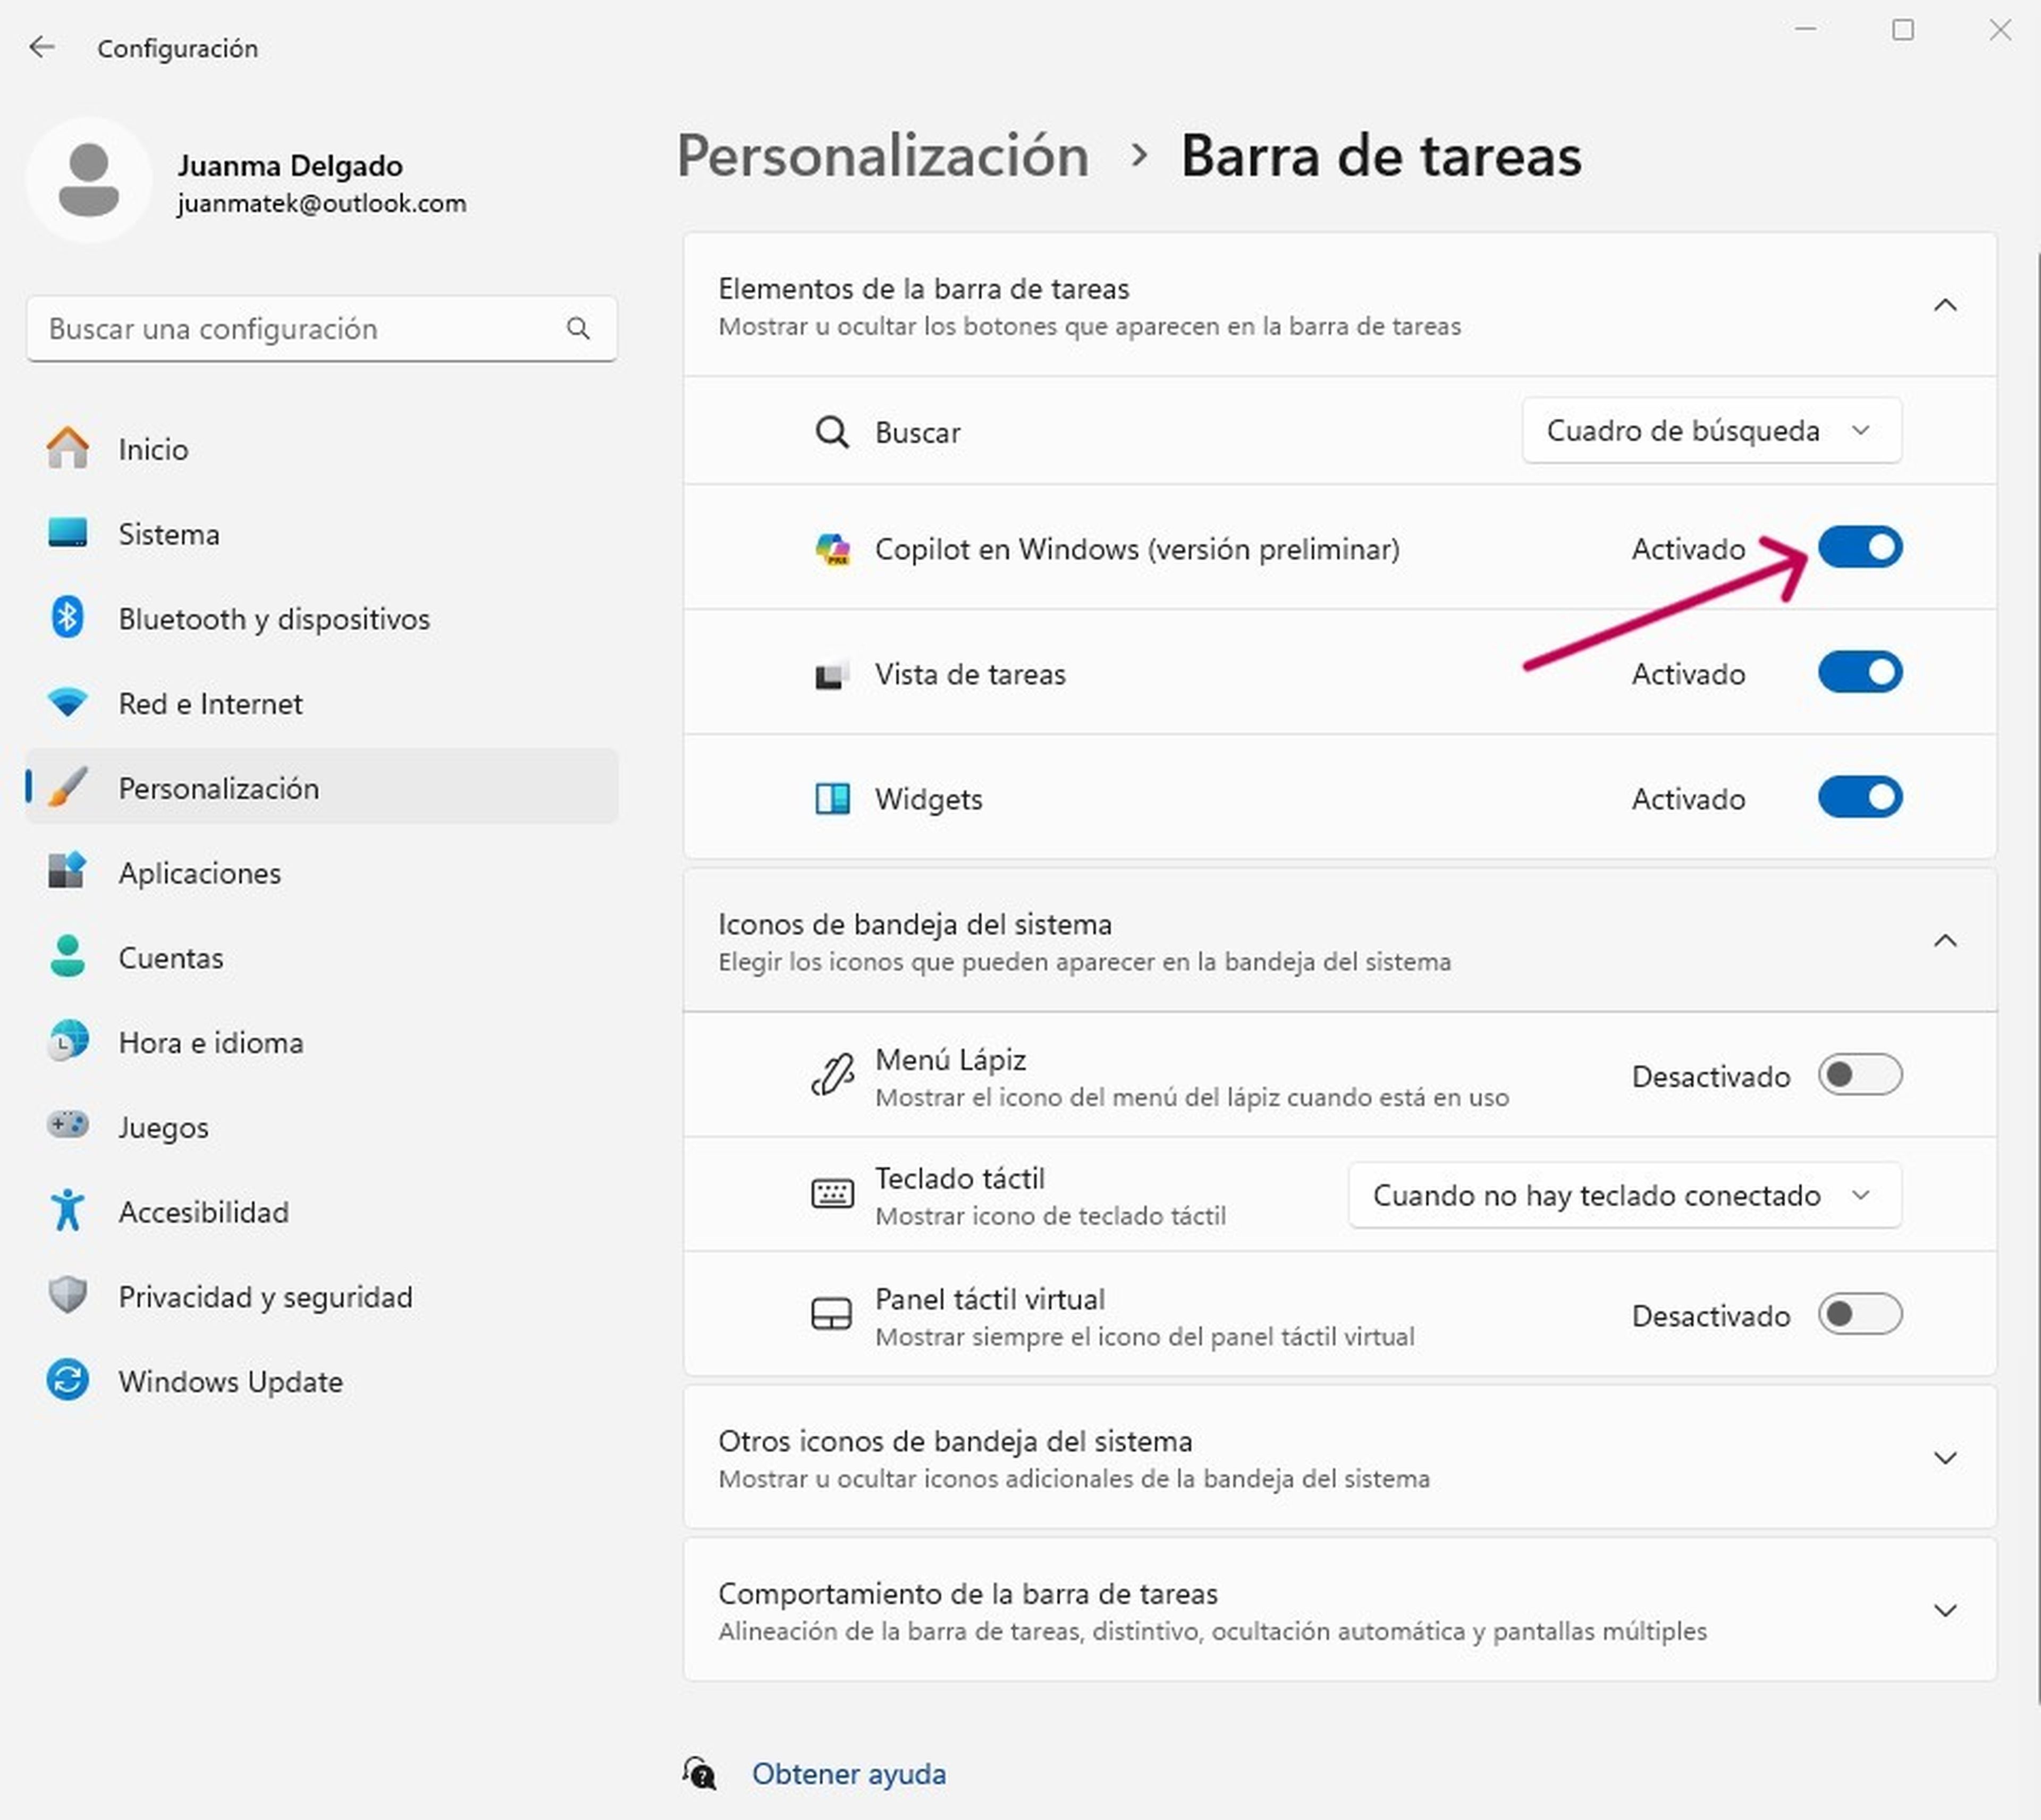Click the user profile avatar picture

click(x=89, y=180)
